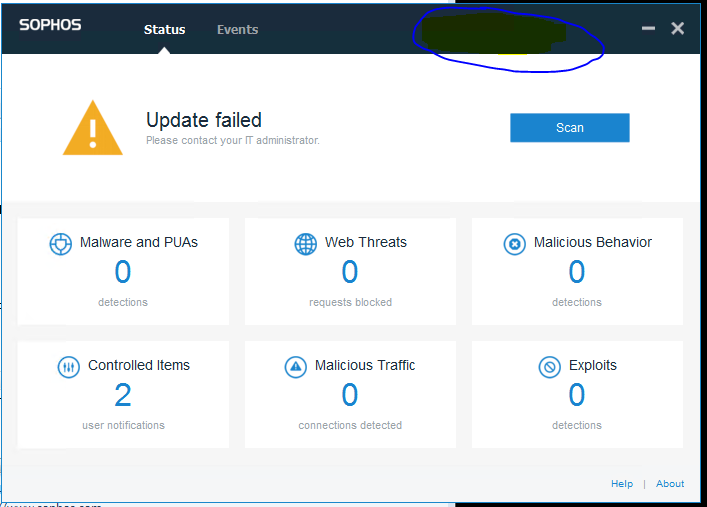
Task: Click the 'connections detected' label
Action: pos(350,425)
